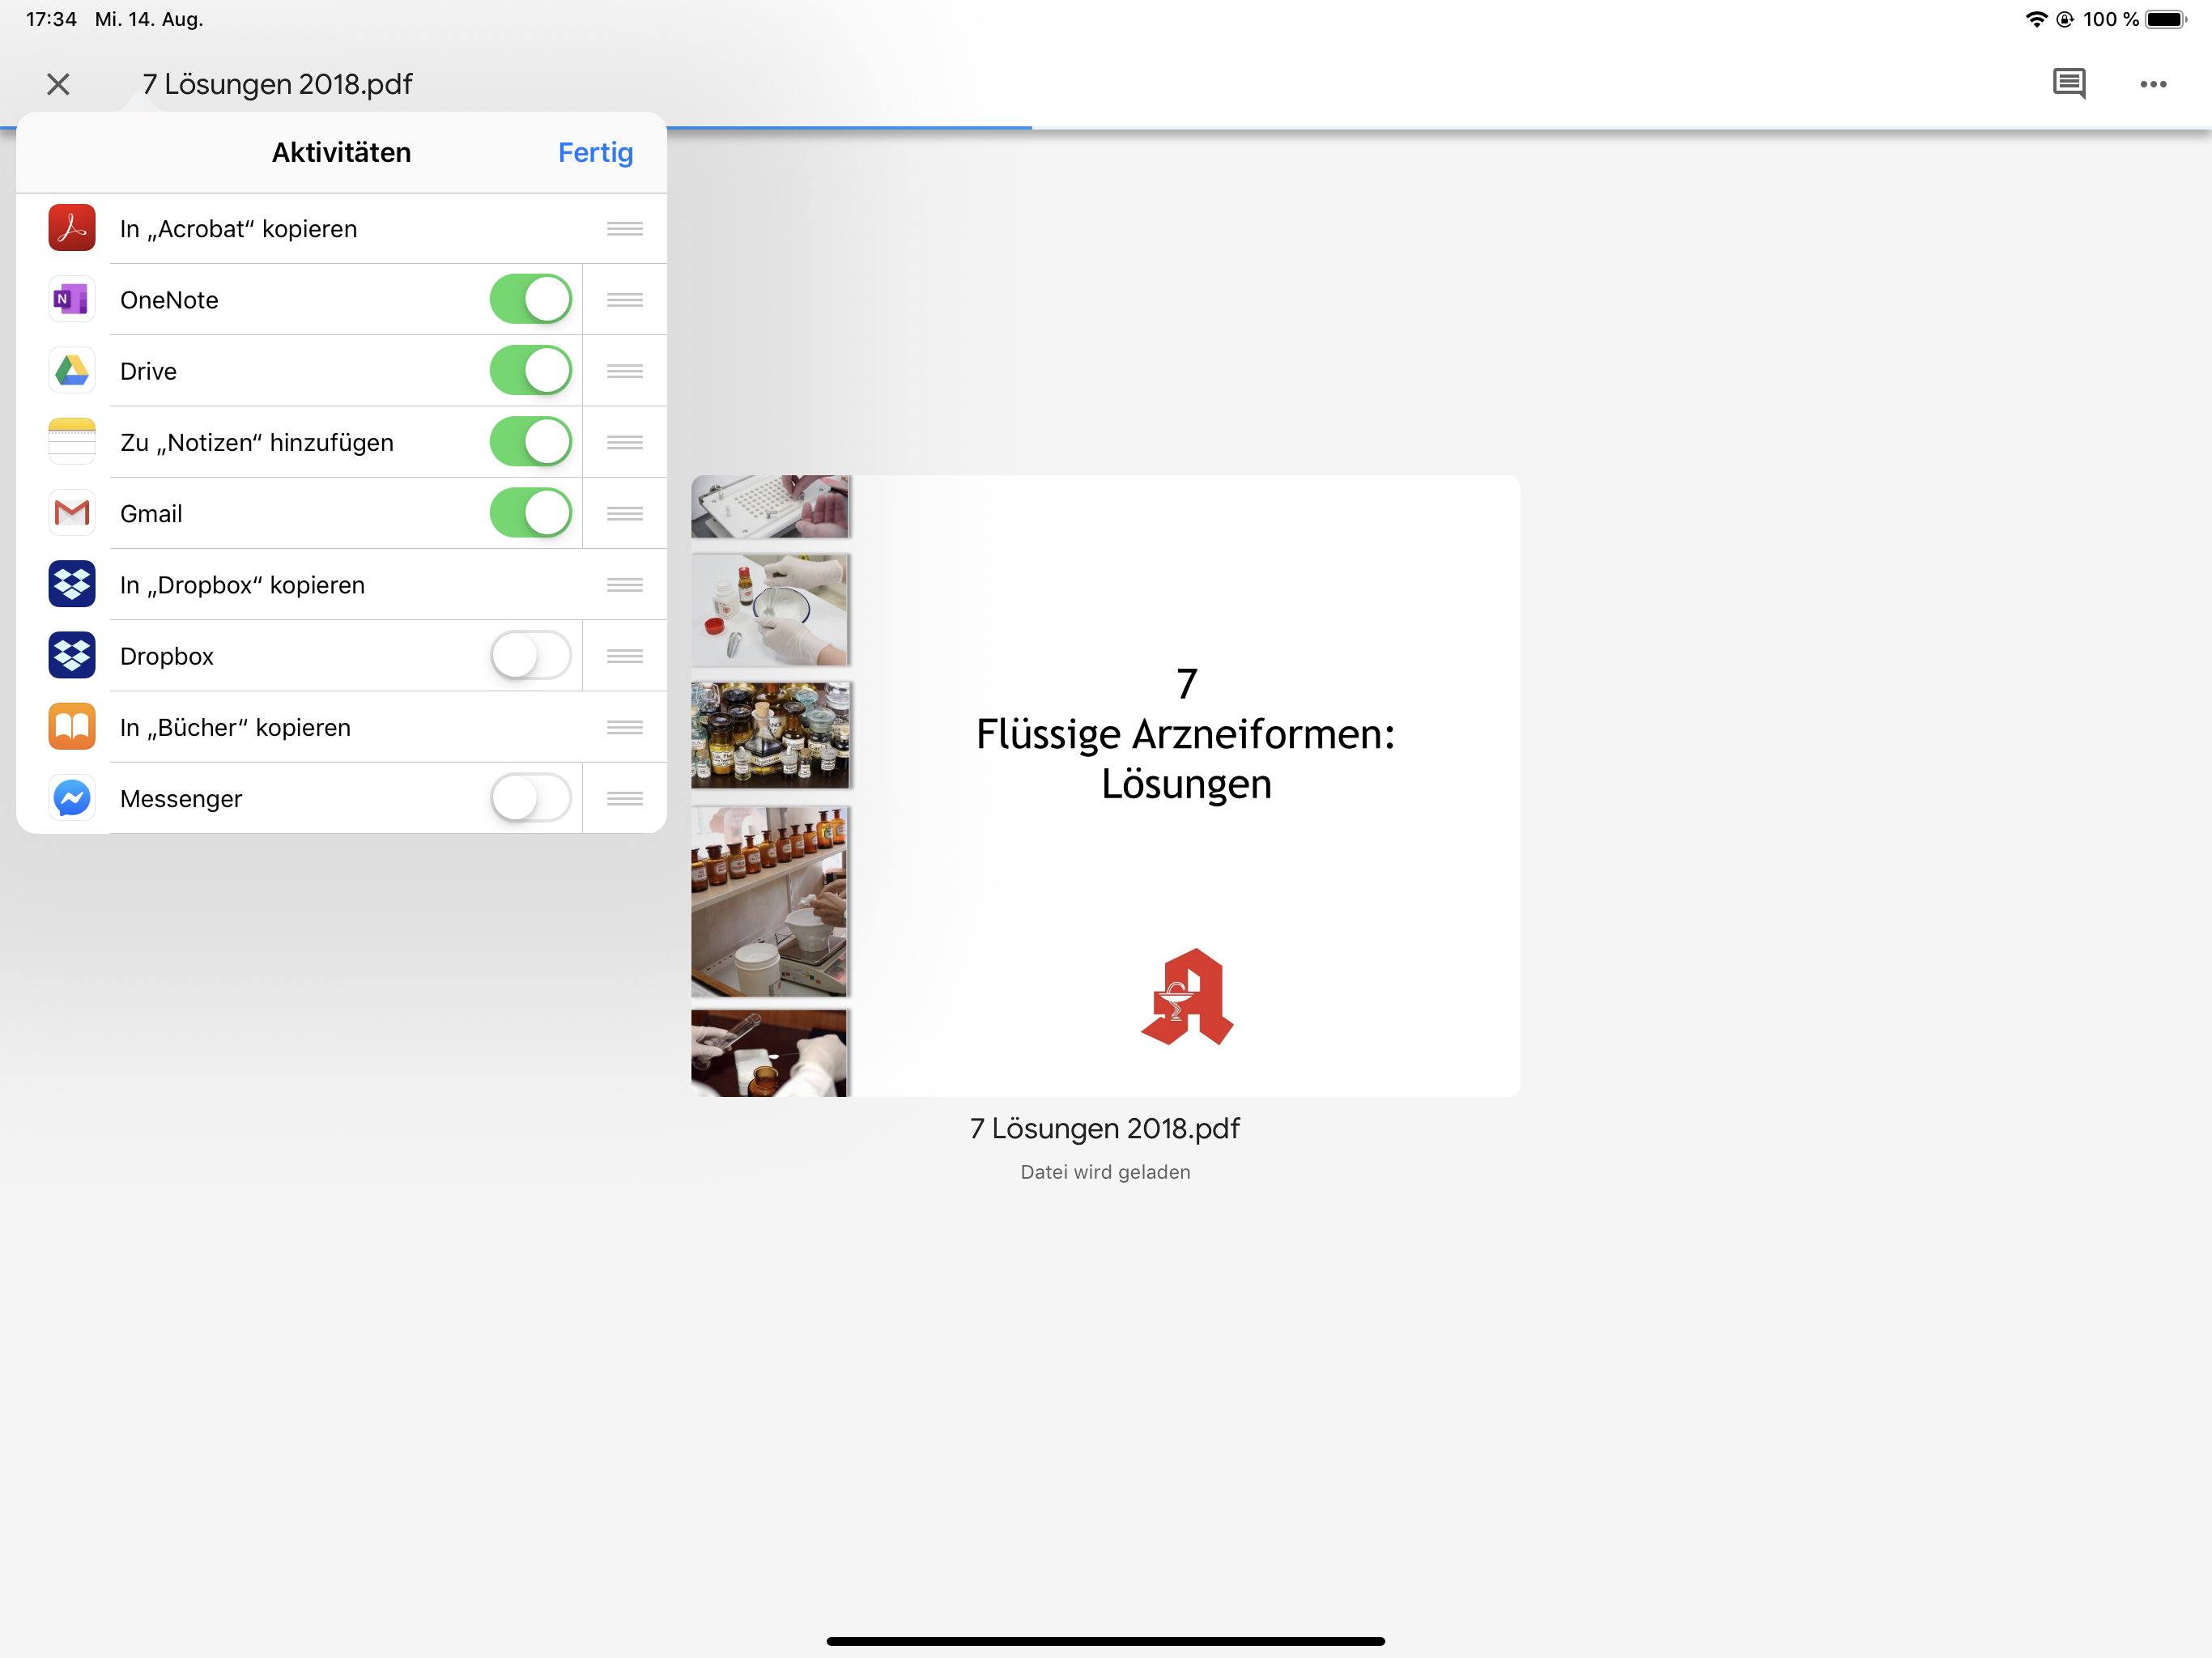Tap the OneNote app icon
Viewport: 2212px width, 1658px height.
click(x=72, y=299)
